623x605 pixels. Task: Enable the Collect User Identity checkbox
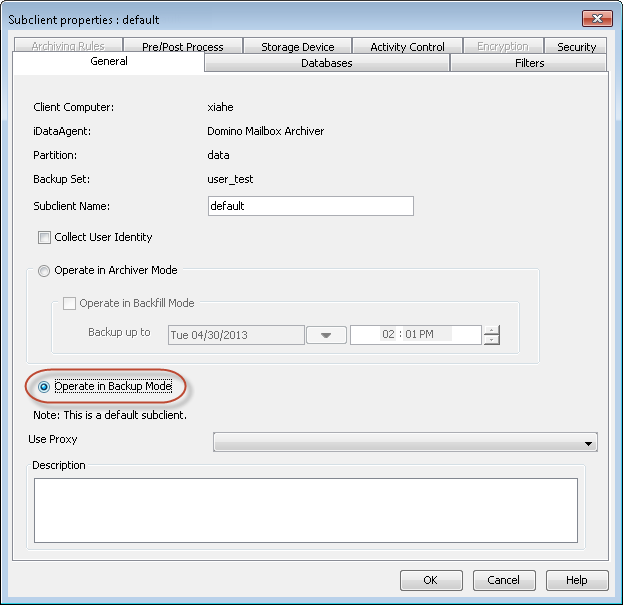(44, 238)
